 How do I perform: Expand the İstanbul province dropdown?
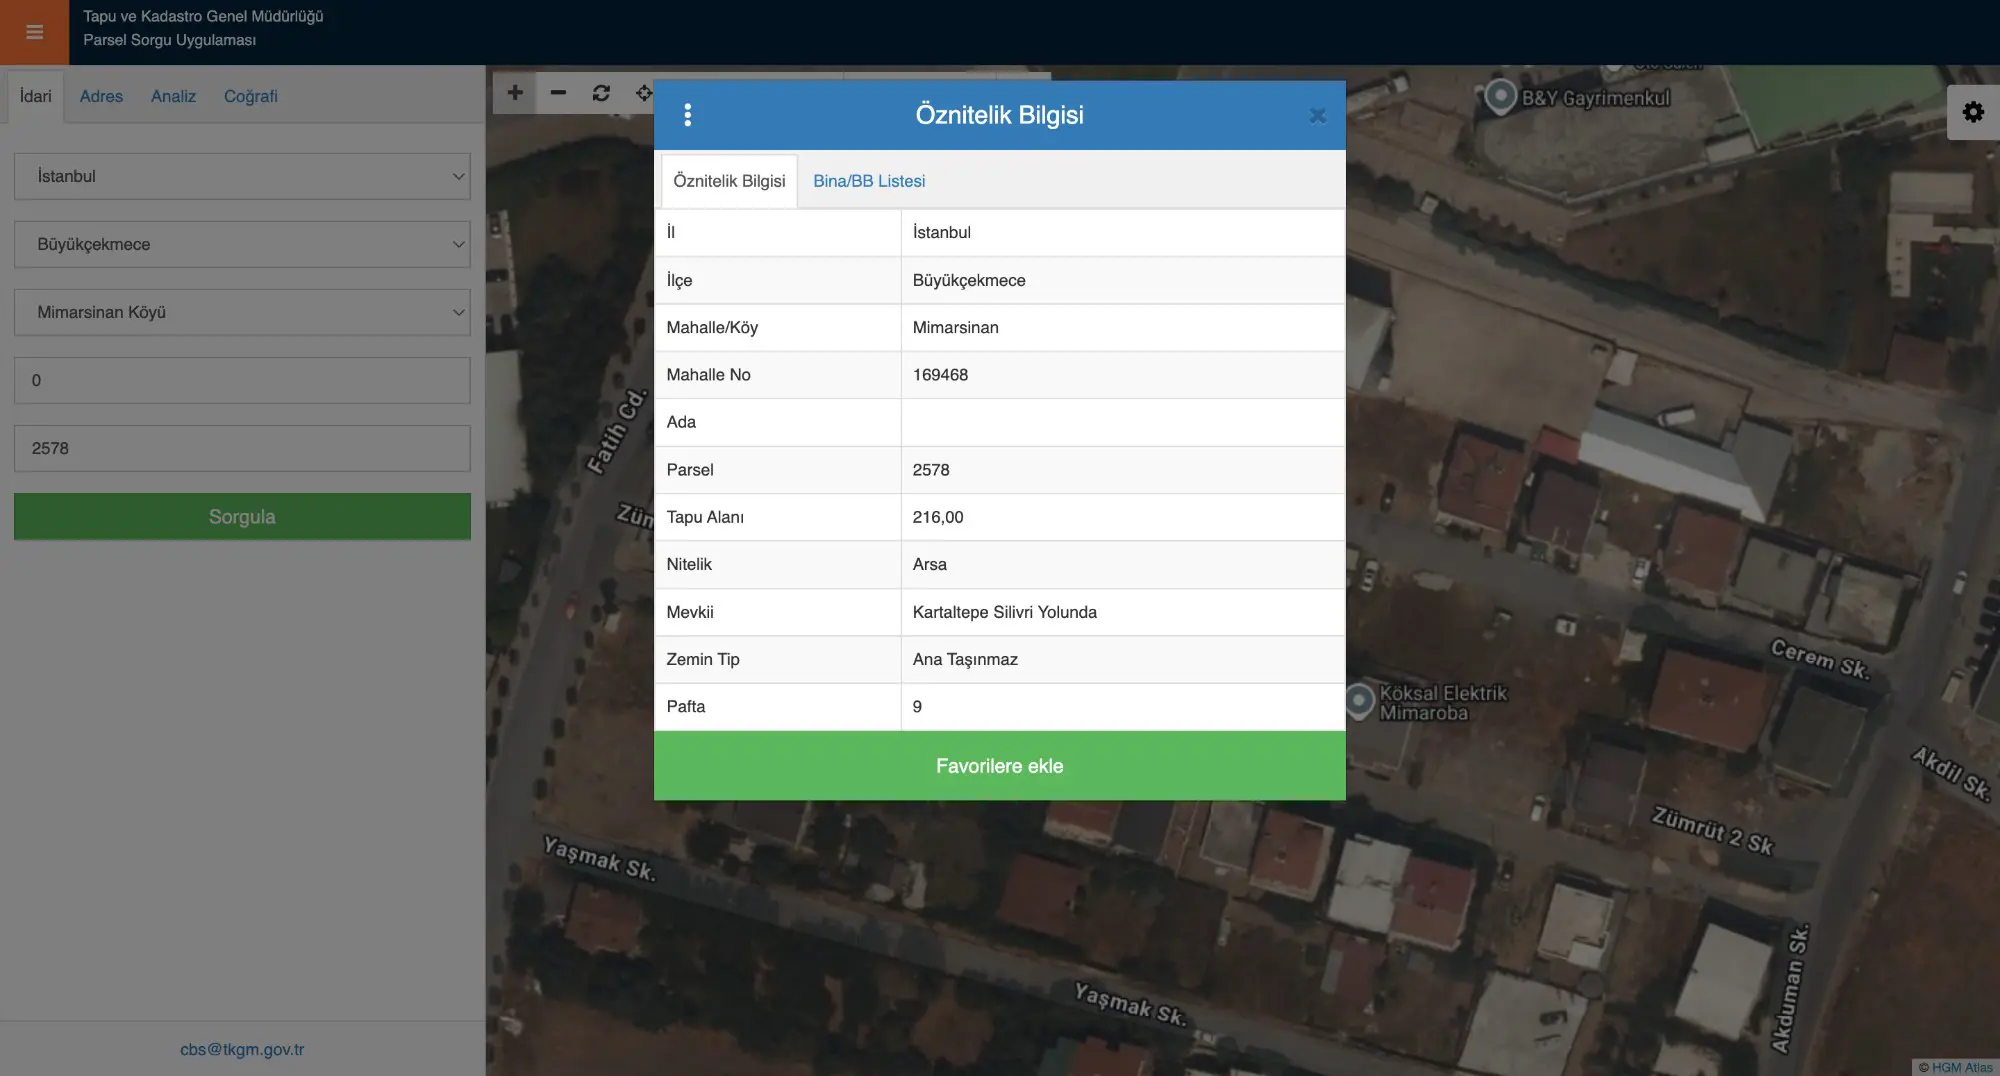(242, 176)
